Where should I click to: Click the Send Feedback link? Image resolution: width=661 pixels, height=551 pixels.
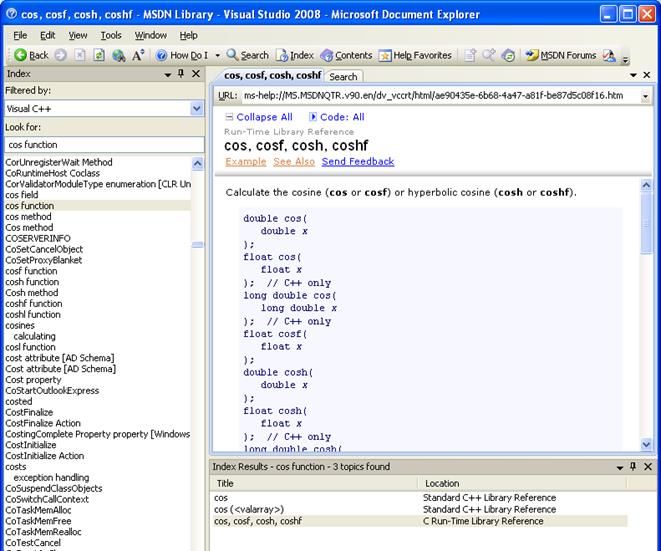coord(358,161)
